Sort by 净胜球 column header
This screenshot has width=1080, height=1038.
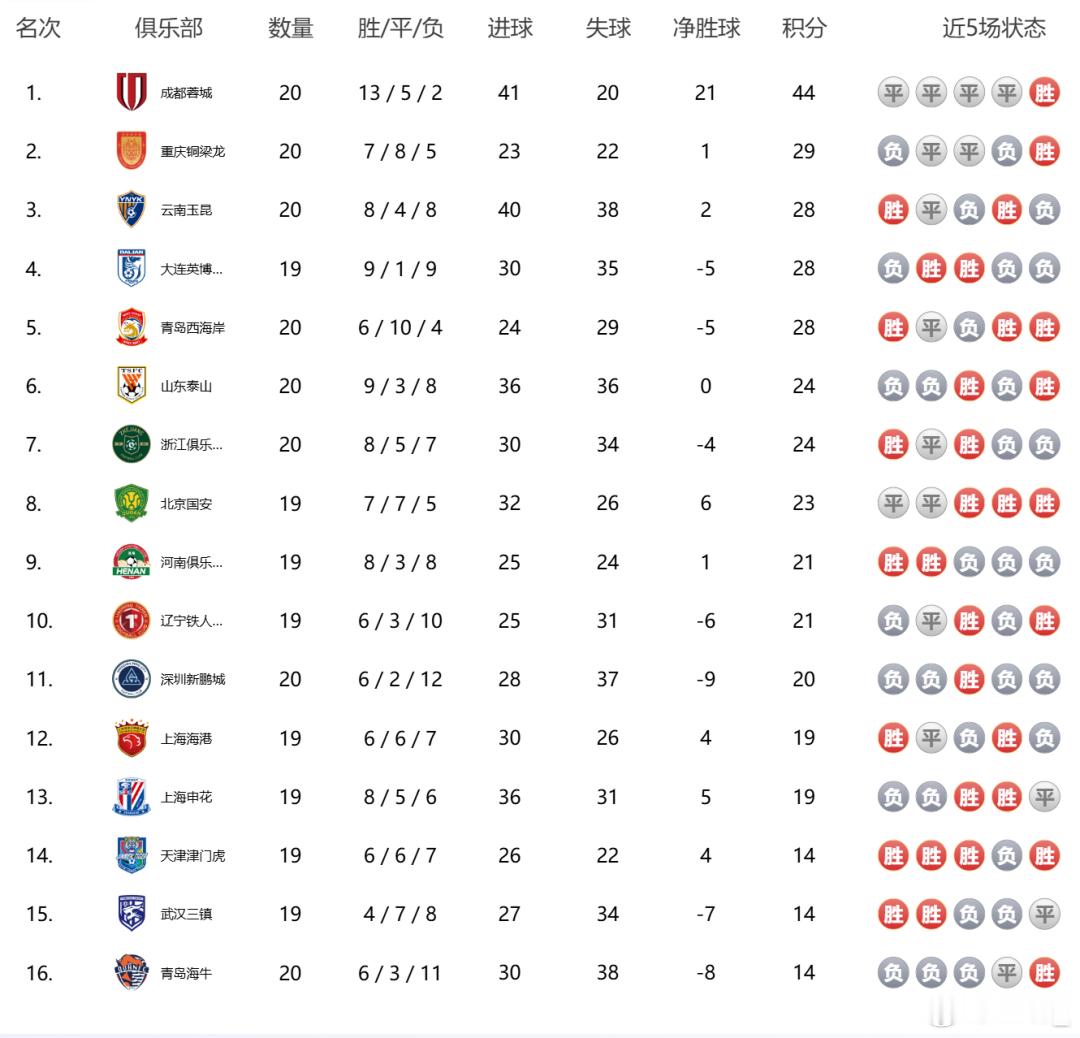[x=706, y=28]
